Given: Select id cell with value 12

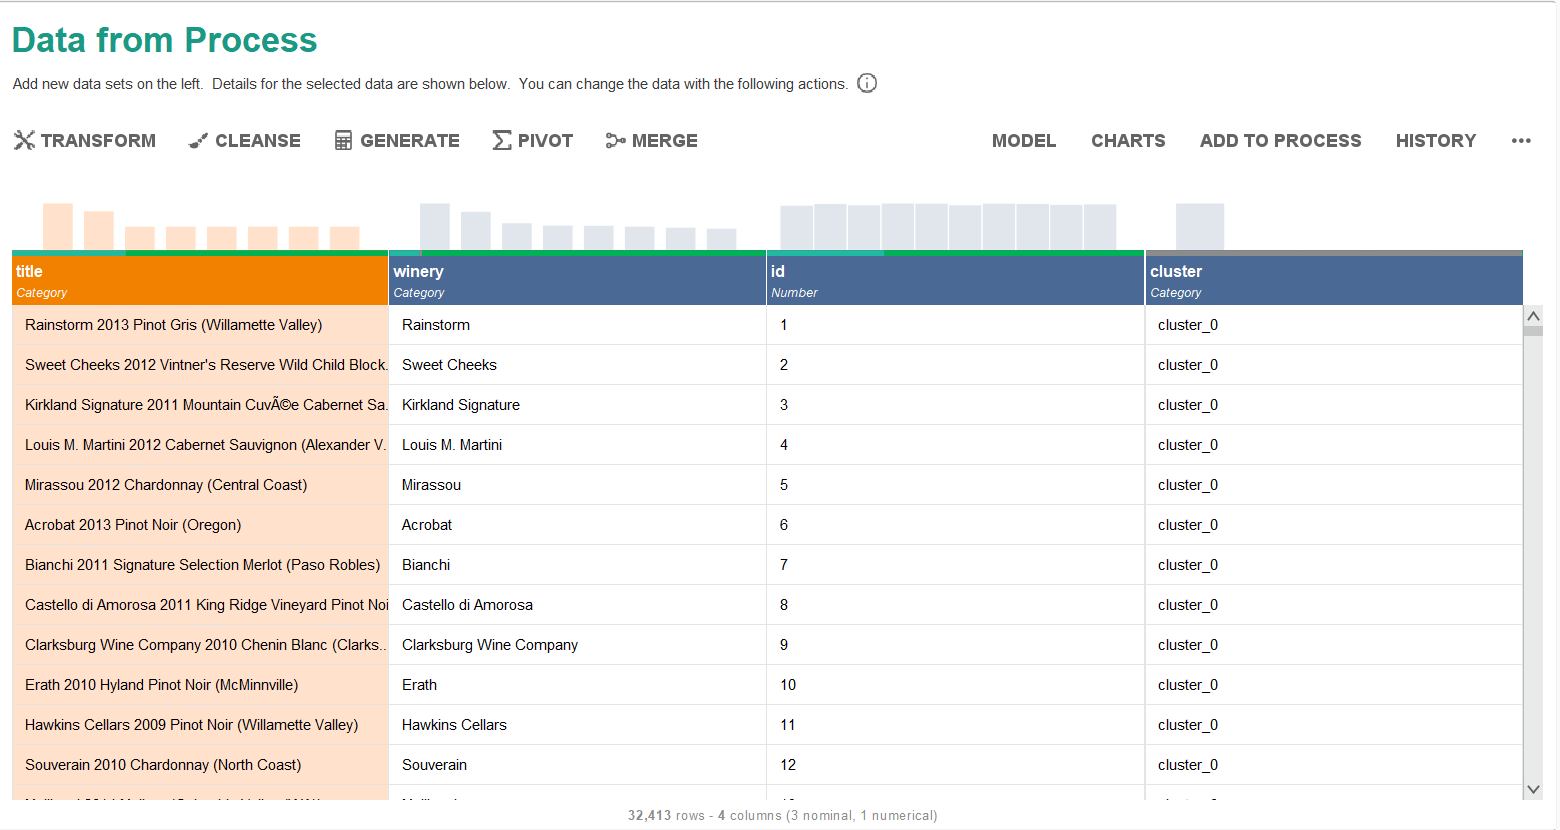Looking at the screenshot, I should tap(955, 765).
